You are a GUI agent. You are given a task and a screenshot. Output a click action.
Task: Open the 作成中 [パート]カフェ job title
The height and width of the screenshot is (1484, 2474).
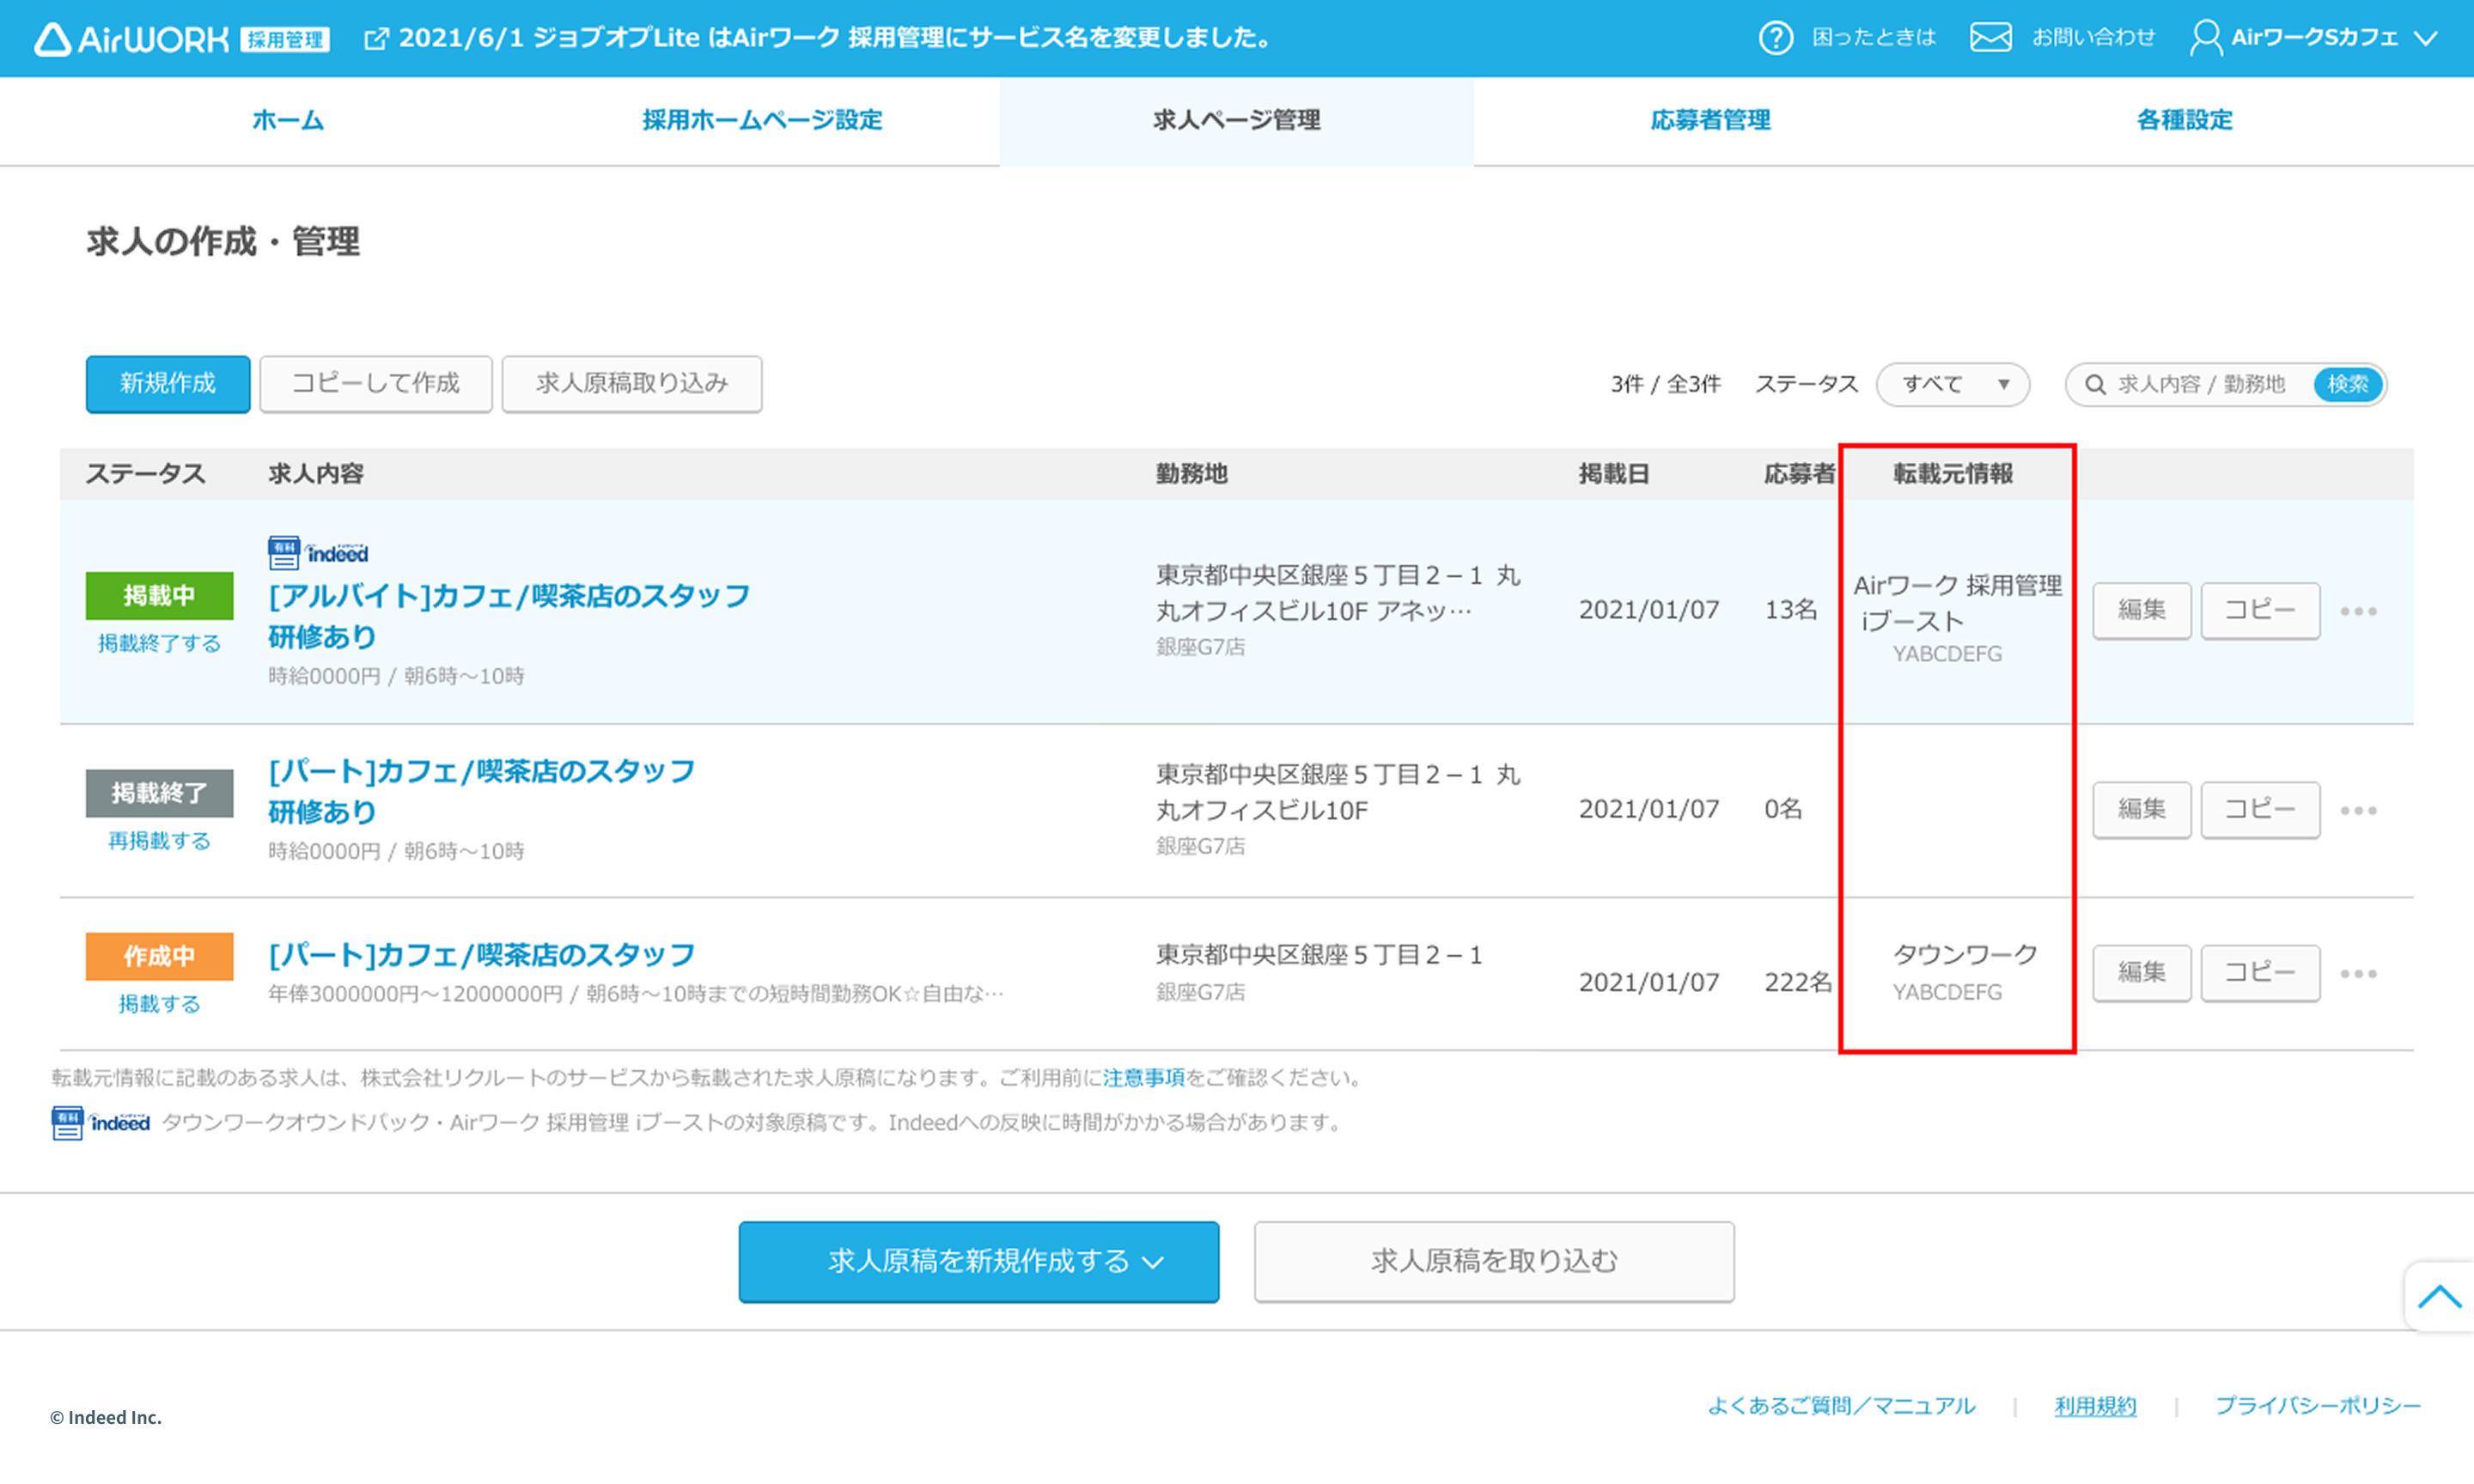[x=481, y=955]
